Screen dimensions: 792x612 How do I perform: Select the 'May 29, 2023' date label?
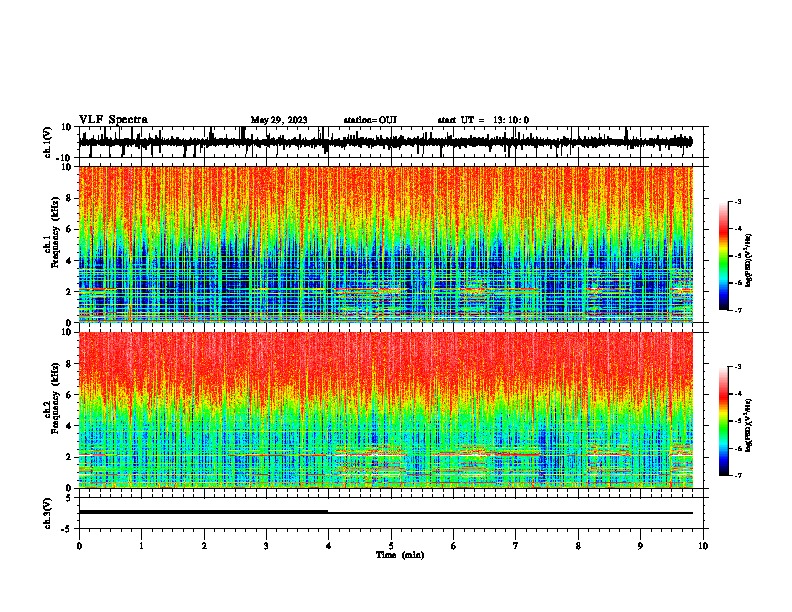click(279, 120)
